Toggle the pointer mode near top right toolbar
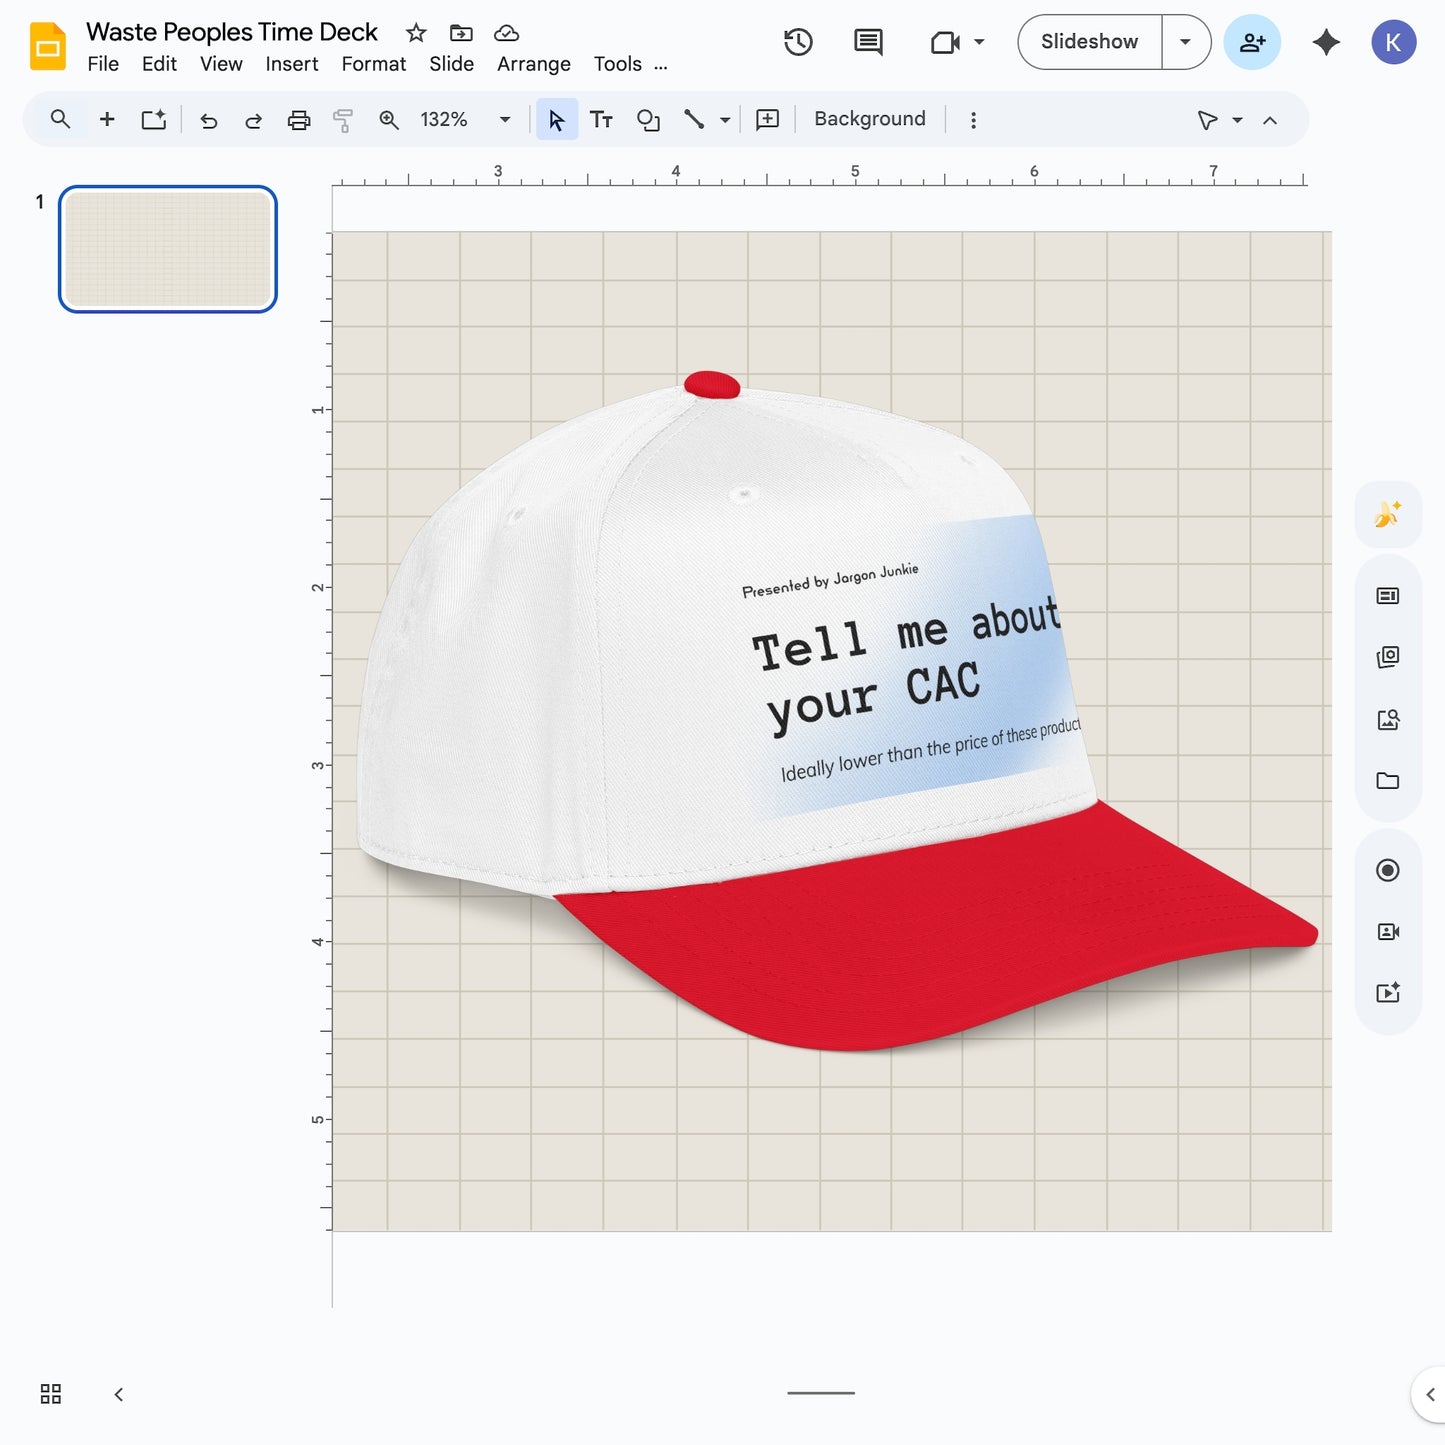 1207,119
